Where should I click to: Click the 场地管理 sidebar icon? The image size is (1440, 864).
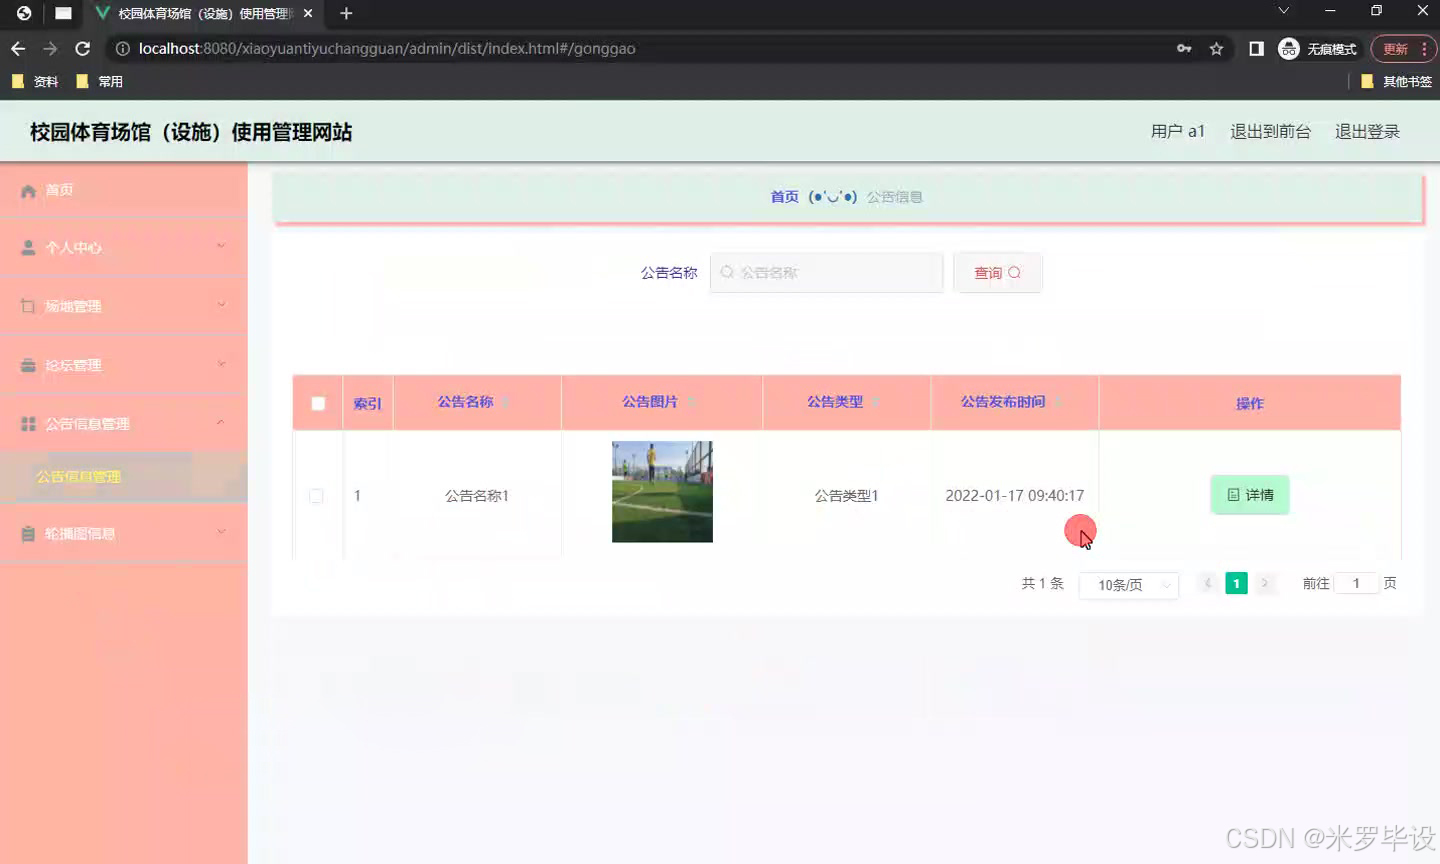tap(28, 305)
